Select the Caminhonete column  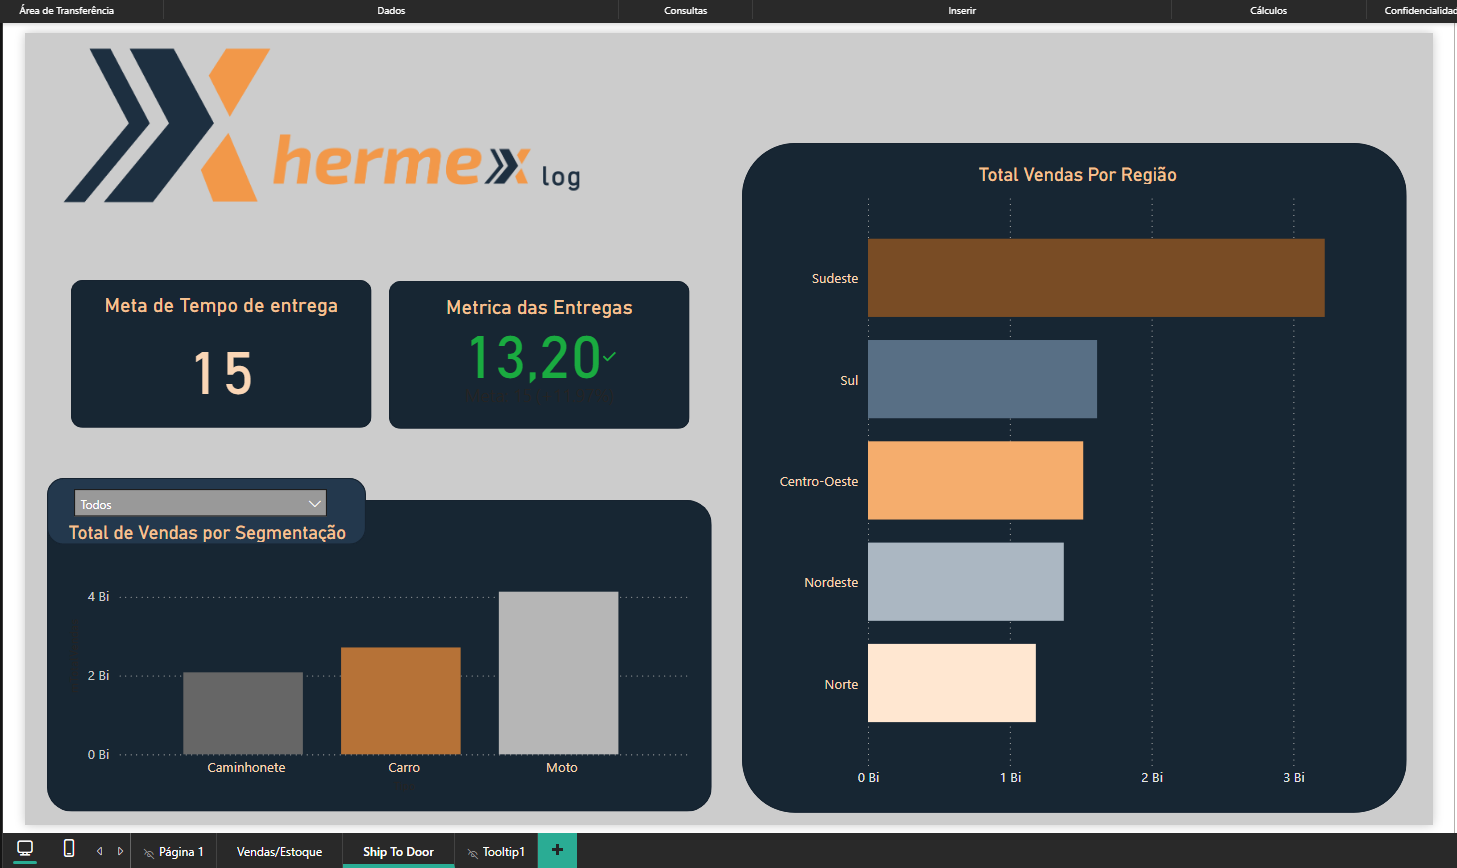(243, 713)
